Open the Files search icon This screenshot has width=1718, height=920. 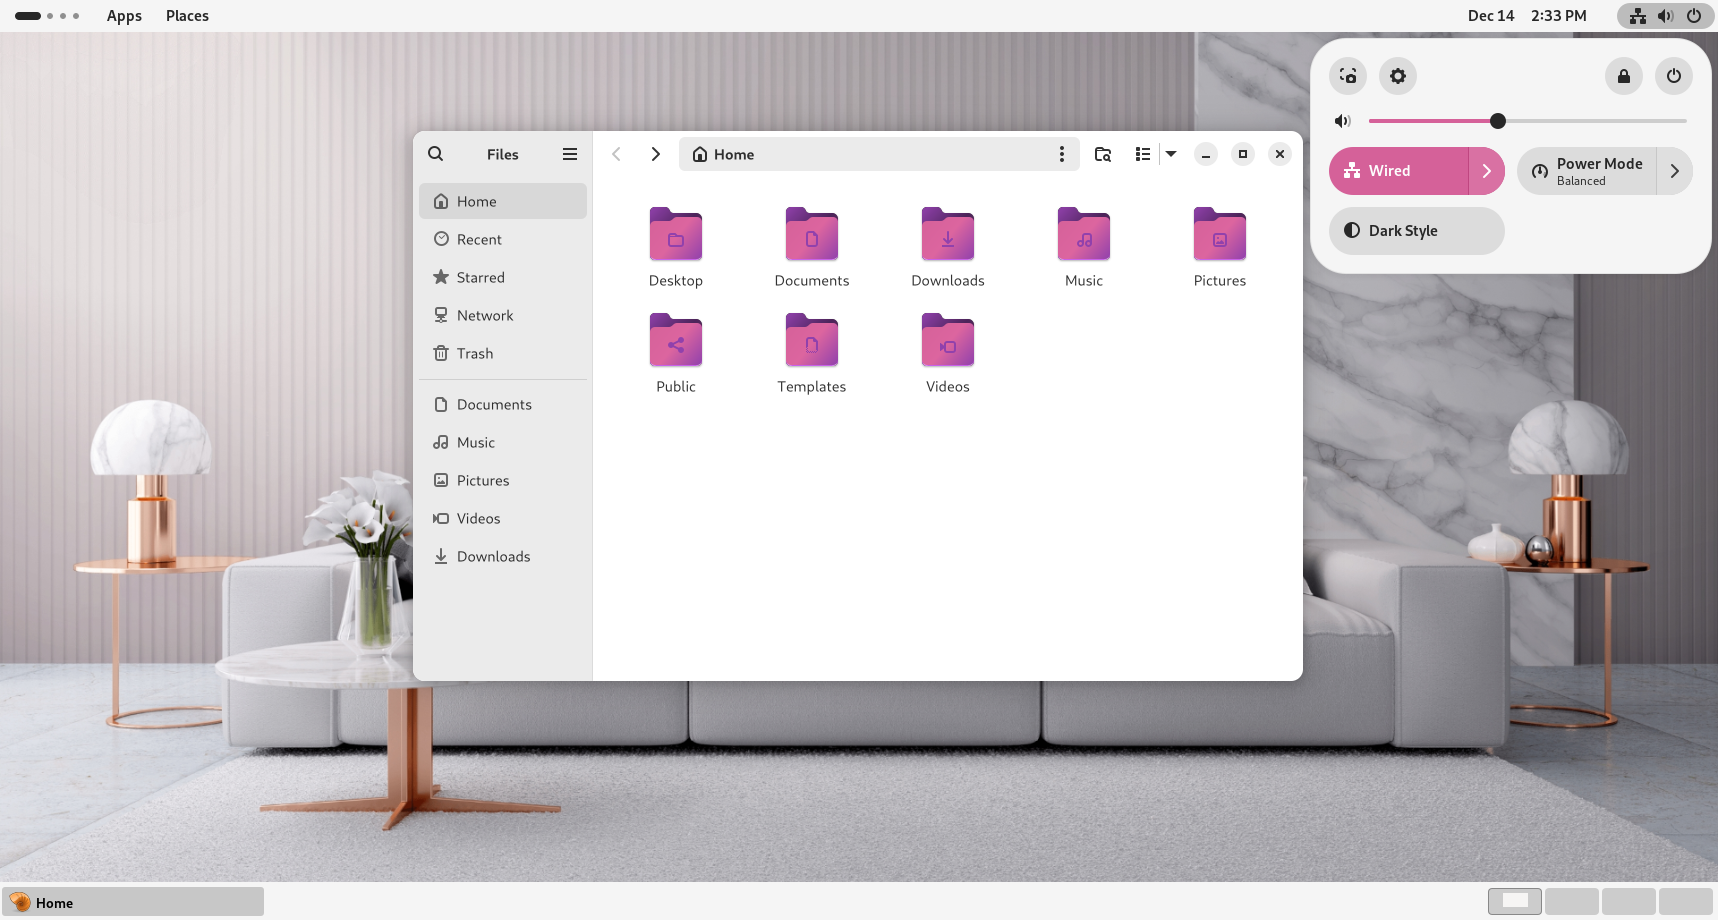[x=436, y=154]
